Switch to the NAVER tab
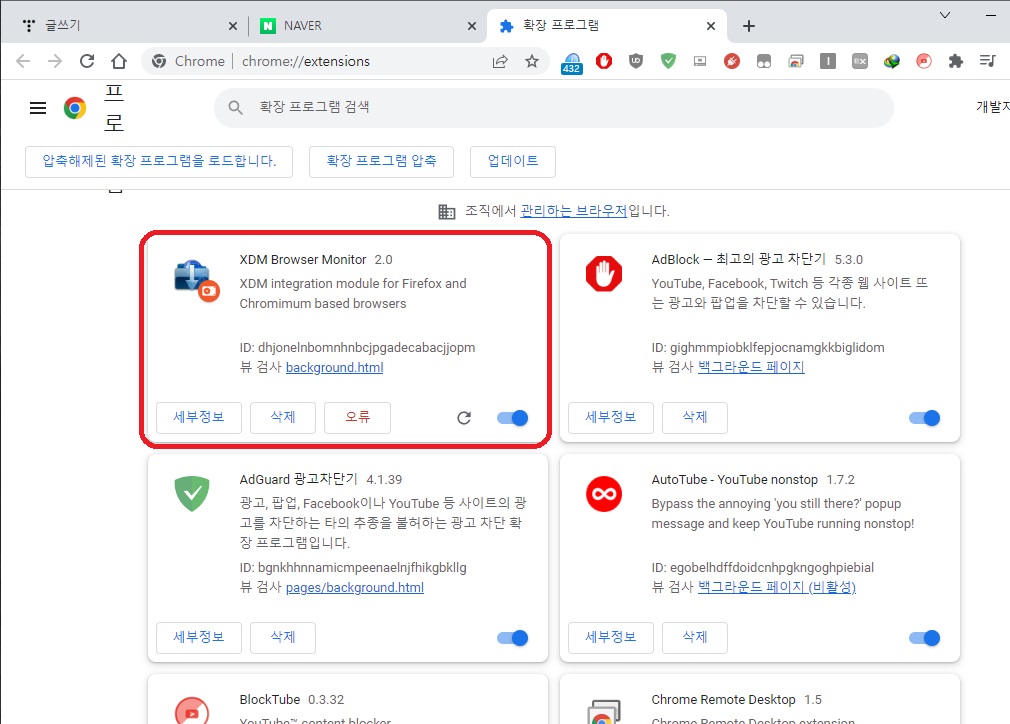 pos(365,26)
